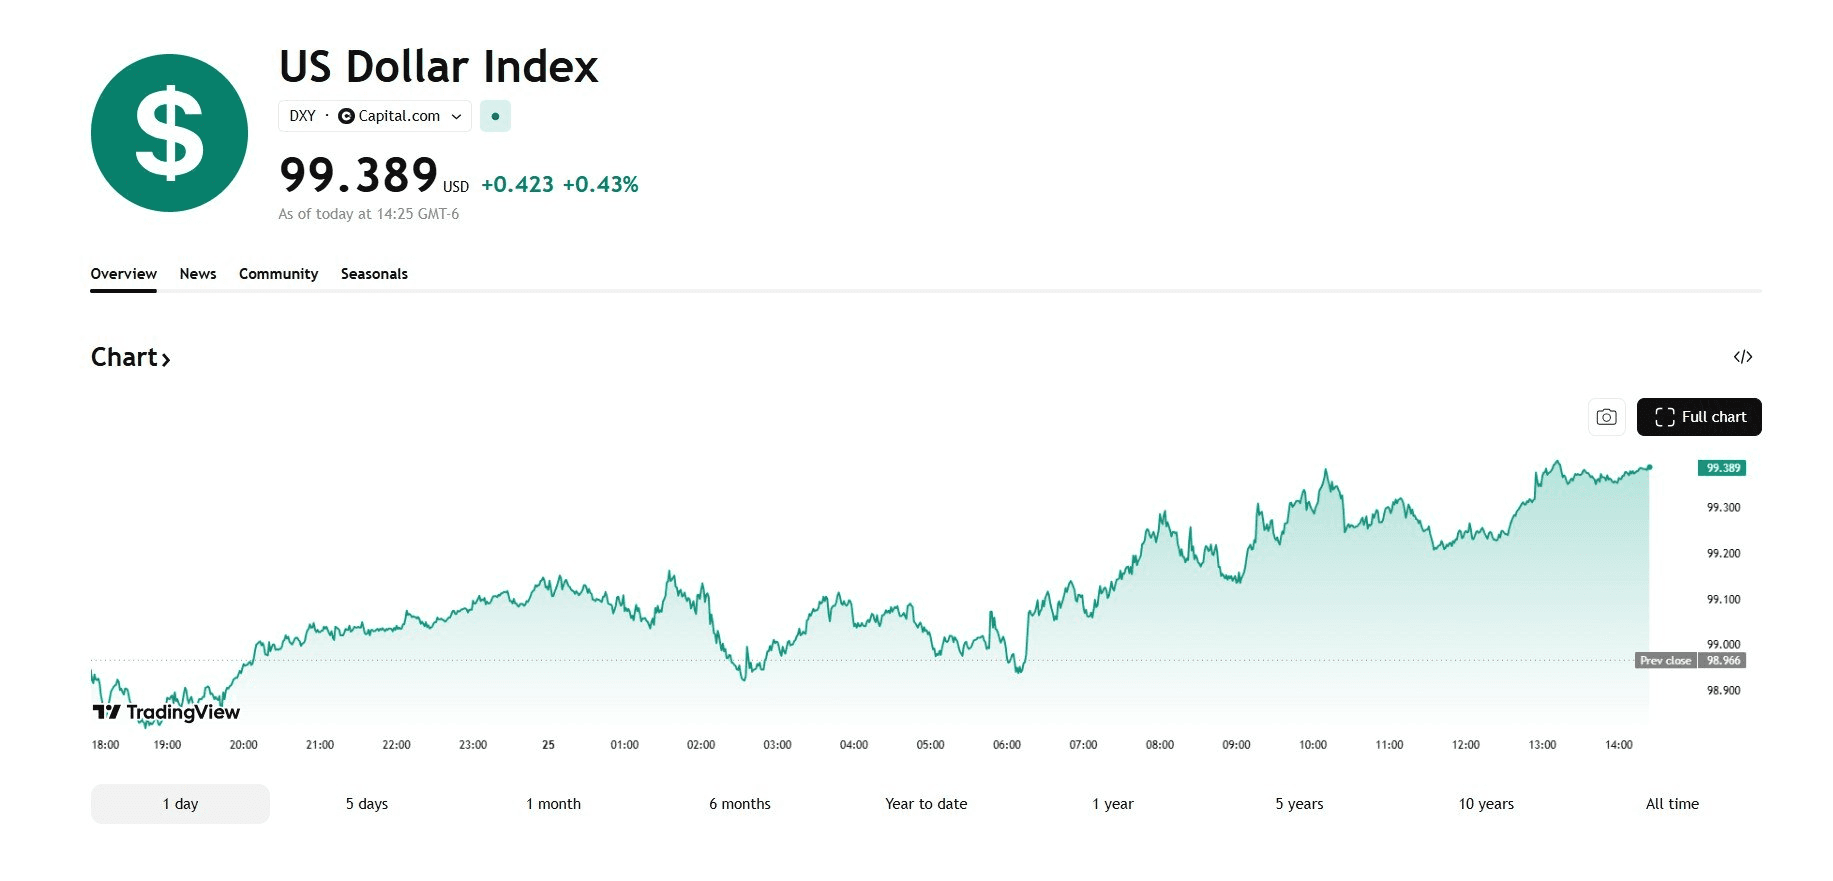Open the DXY Capital.com source dropdown
The image size is (1833, 881).
point(374,116)
